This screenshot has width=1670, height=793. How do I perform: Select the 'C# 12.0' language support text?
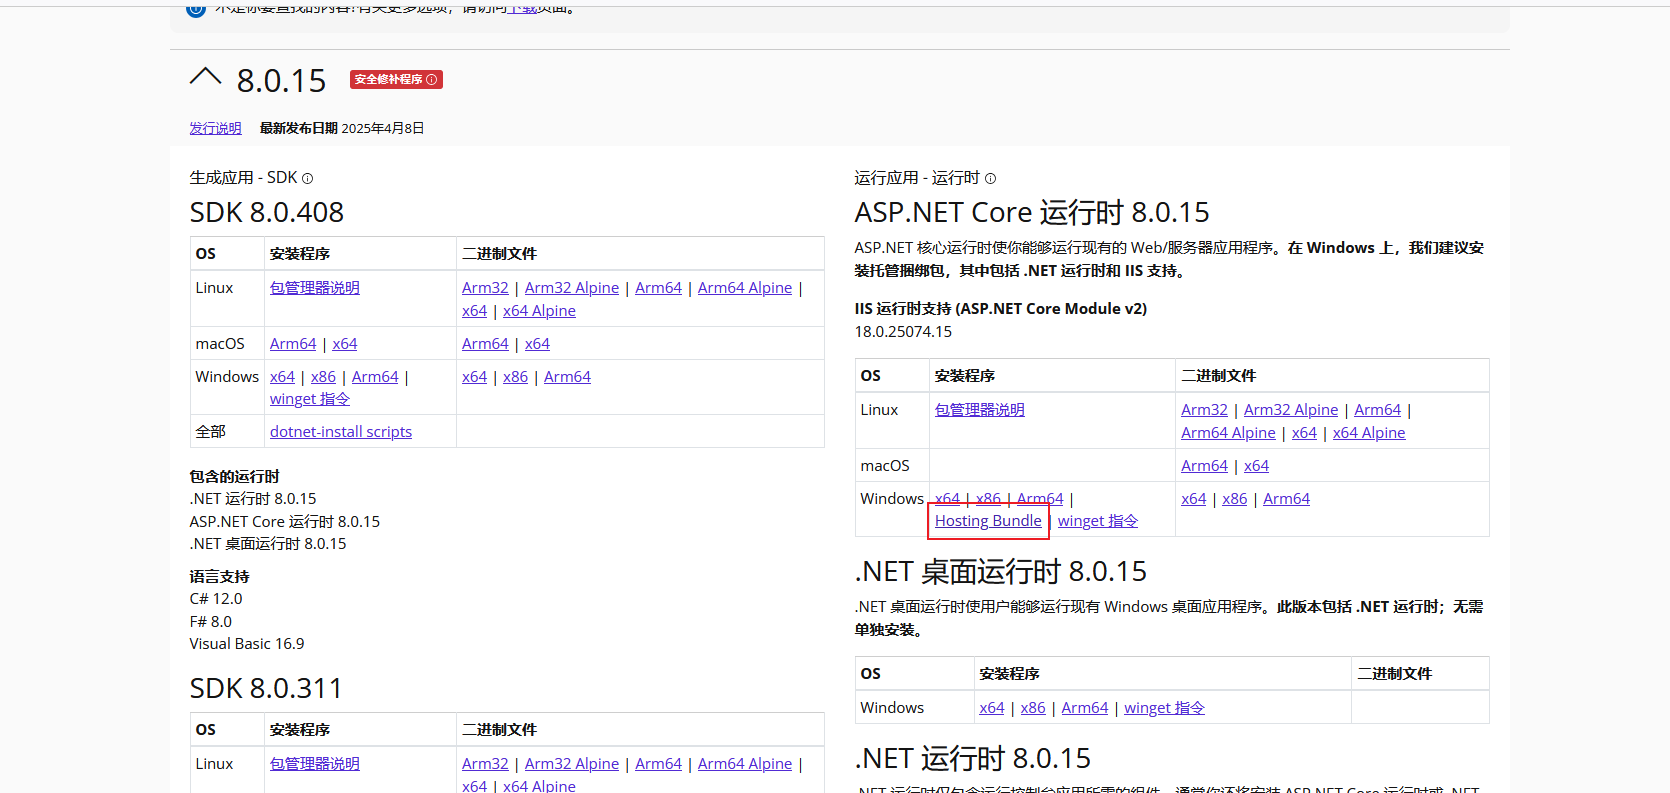pos(216,599)
